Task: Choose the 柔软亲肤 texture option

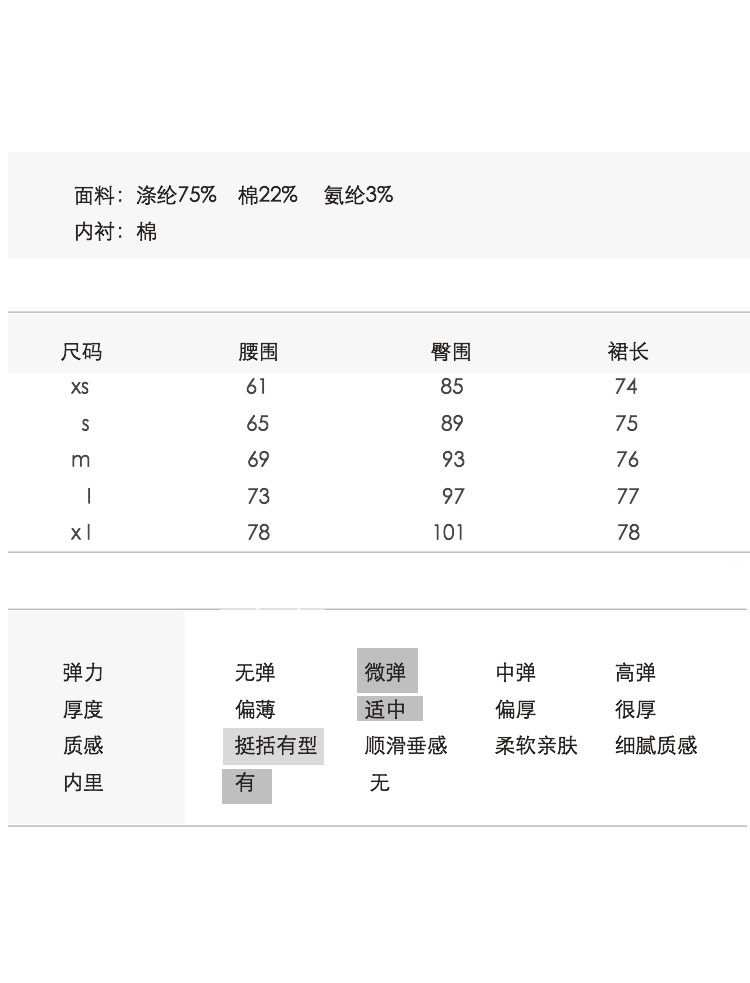Action: pos(536,746)
